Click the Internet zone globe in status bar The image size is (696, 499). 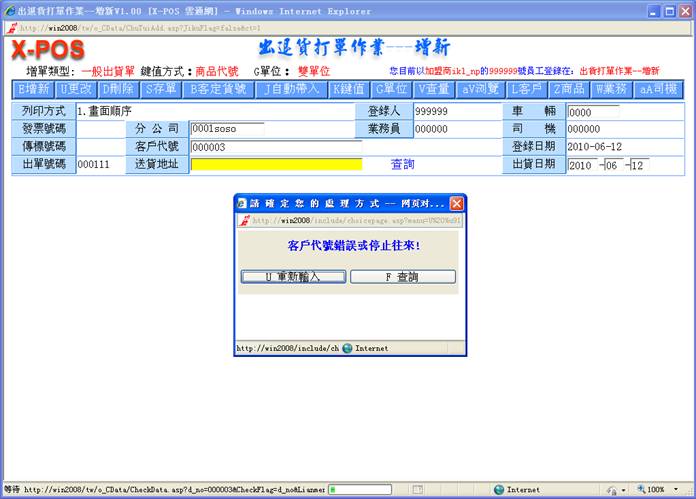pos(499,490)
